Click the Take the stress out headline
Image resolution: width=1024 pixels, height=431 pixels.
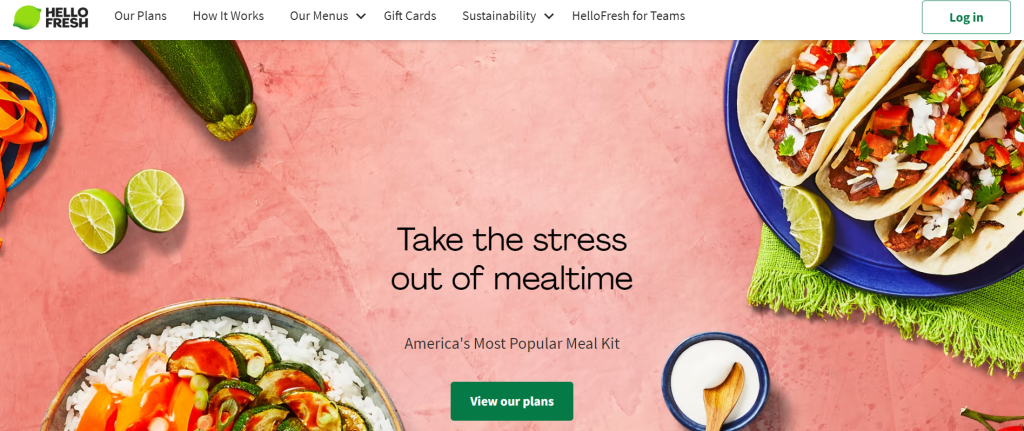512,258
